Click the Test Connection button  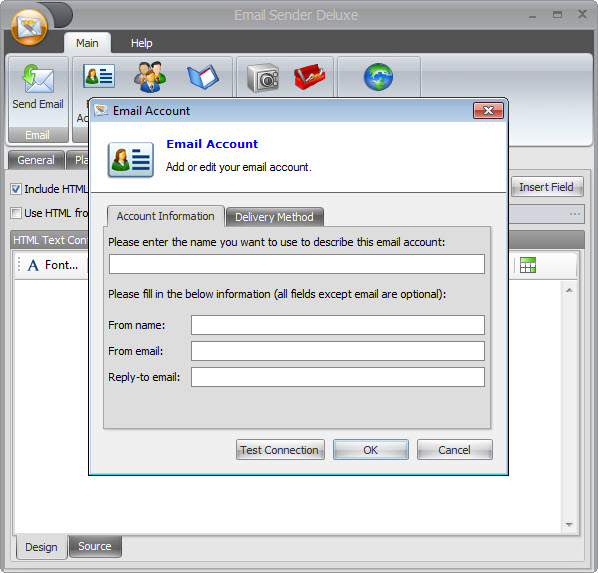click(280, 450)
